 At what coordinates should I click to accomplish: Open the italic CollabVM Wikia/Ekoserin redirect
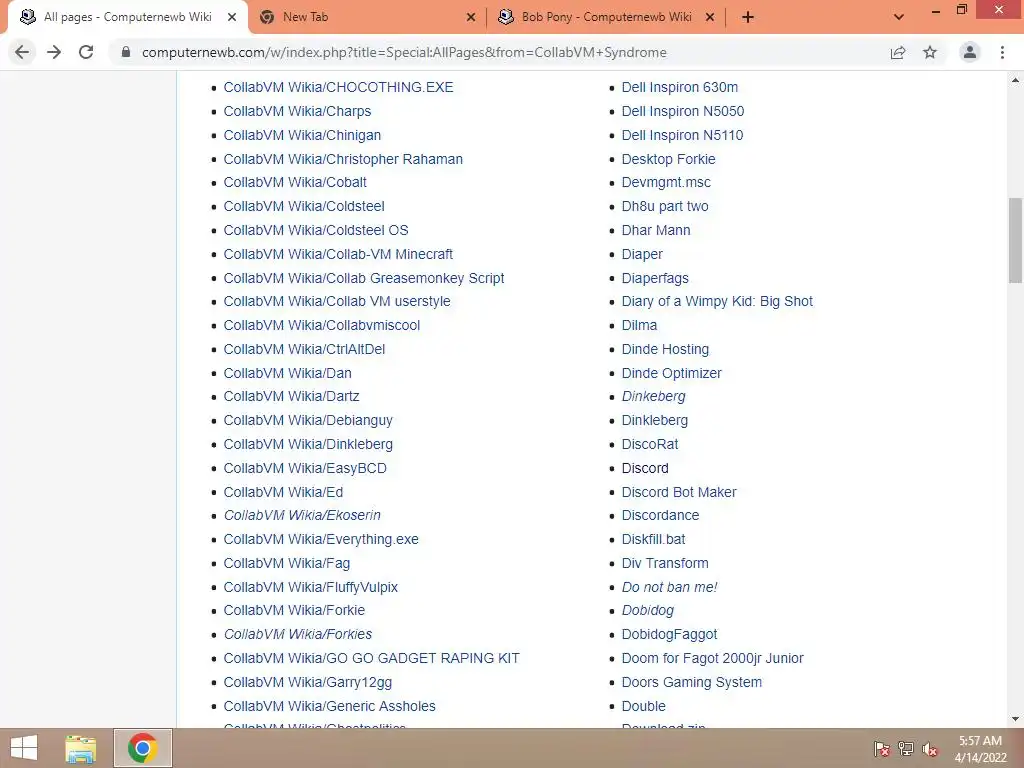point(302,515)
